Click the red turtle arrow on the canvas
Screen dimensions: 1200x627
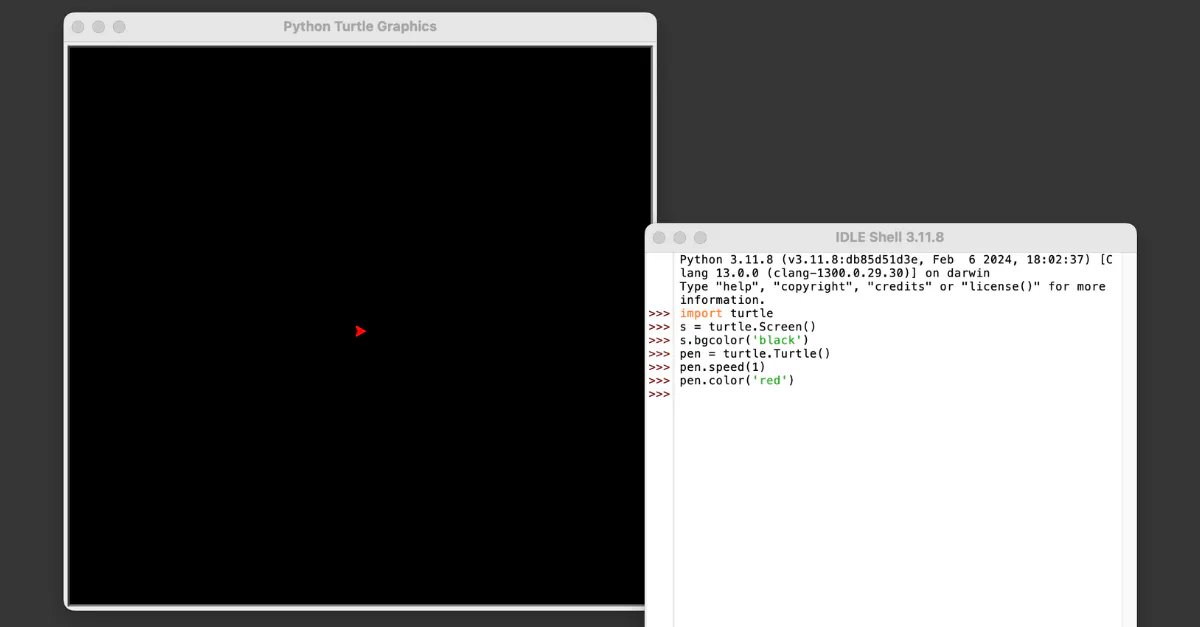pos(360,331)
